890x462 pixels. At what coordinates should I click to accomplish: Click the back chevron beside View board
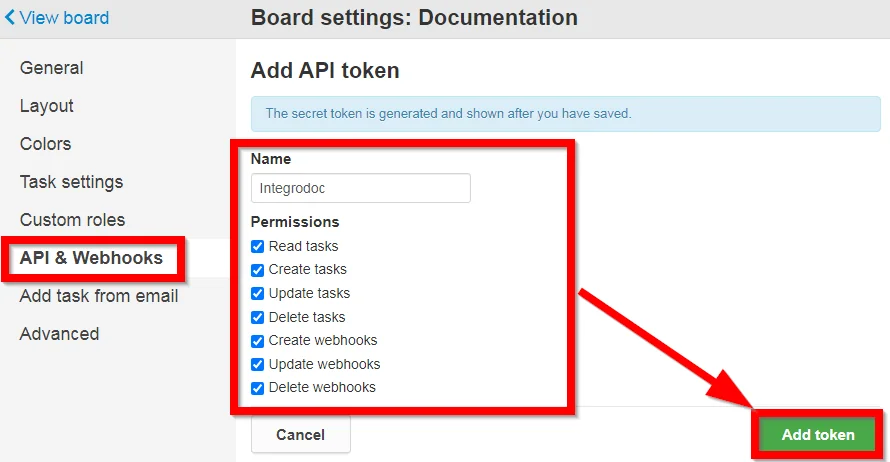tap(10, 18)
